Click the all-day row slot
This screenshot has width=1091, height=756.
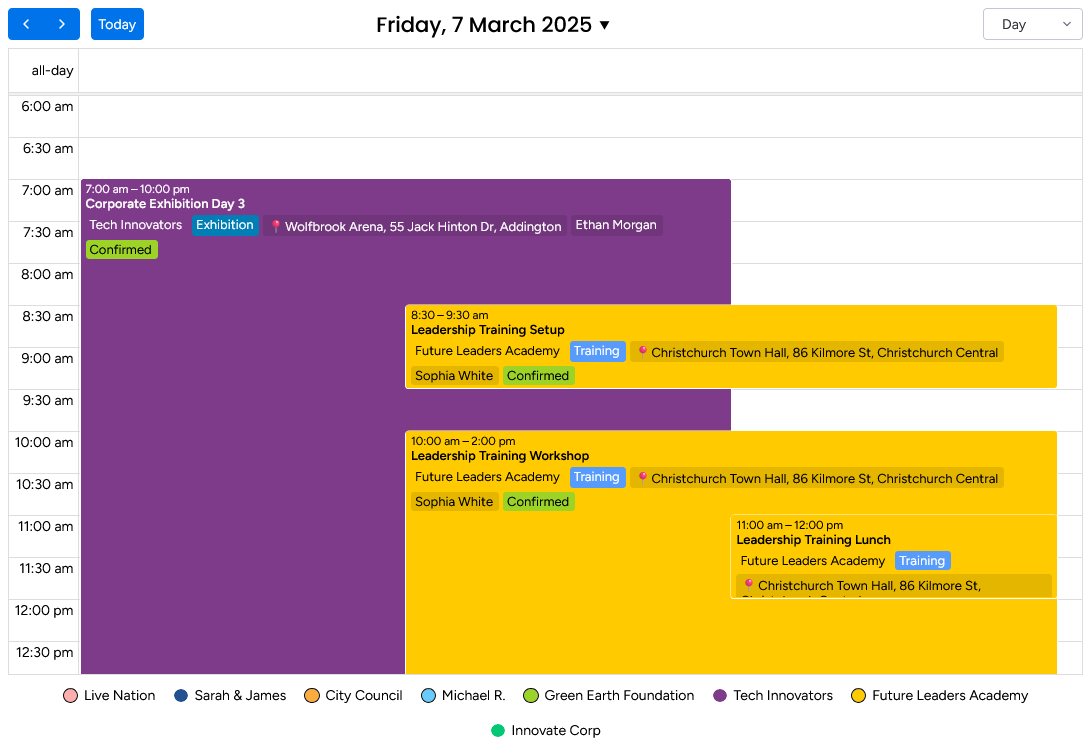580,70
